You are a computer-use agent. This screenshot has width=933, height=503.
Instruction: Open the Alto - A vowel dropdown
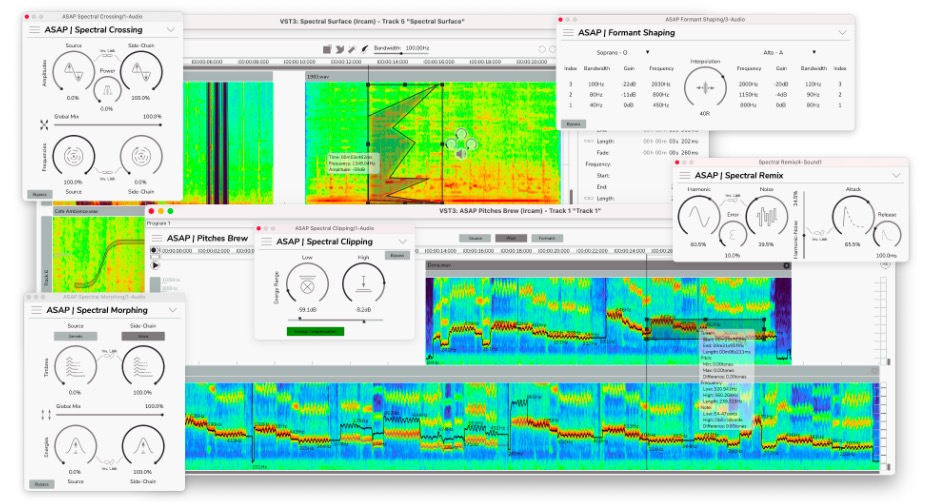point(788,52)
